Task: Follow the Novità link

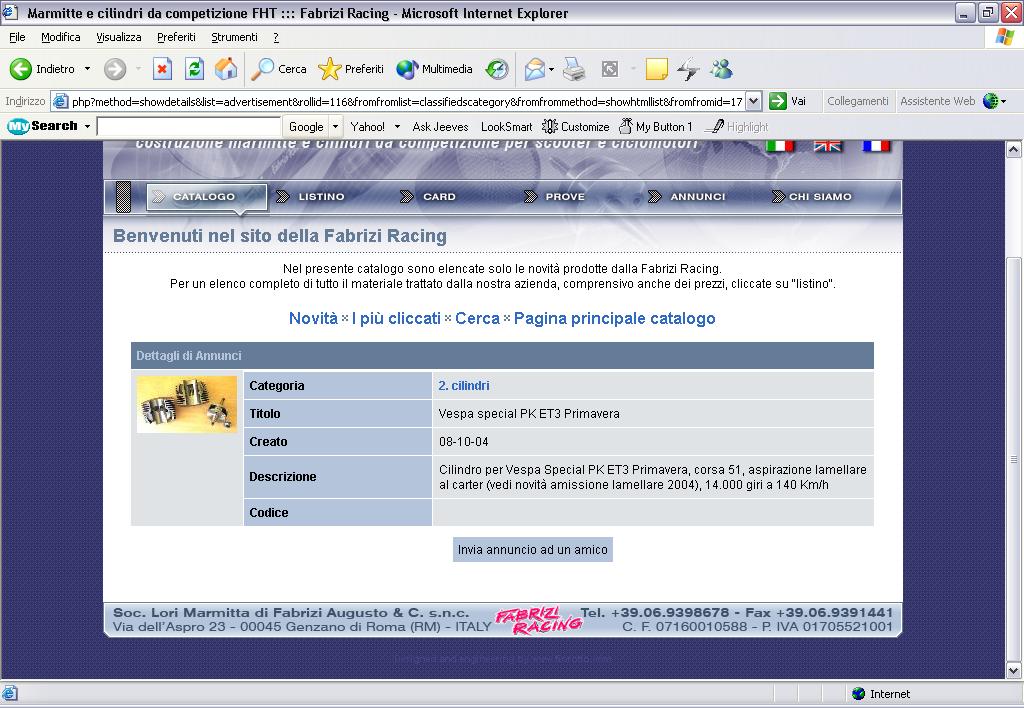Action: tap(313, 319)
